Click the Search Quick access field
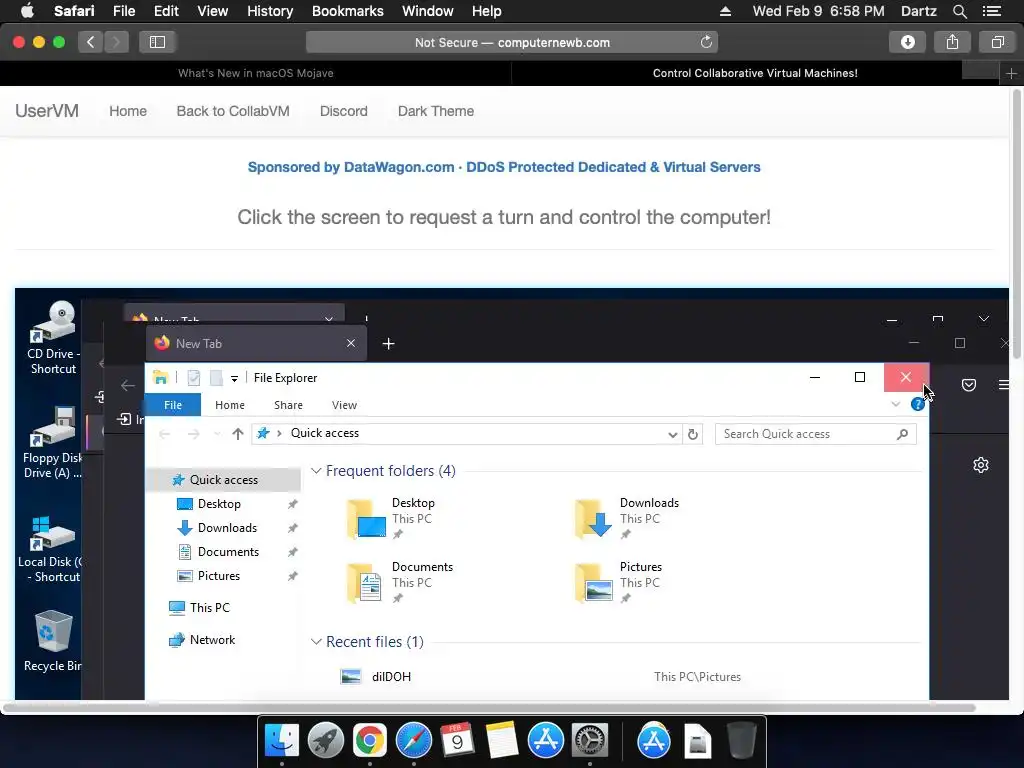This screenshot has height=768, width=1024. point(816,434)
